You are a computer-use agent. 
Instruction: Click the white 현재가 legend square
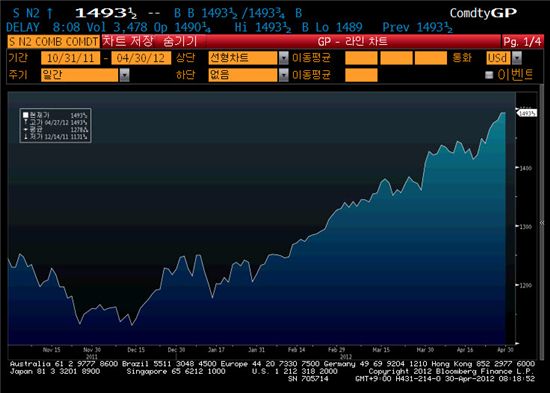coord(25,115)
